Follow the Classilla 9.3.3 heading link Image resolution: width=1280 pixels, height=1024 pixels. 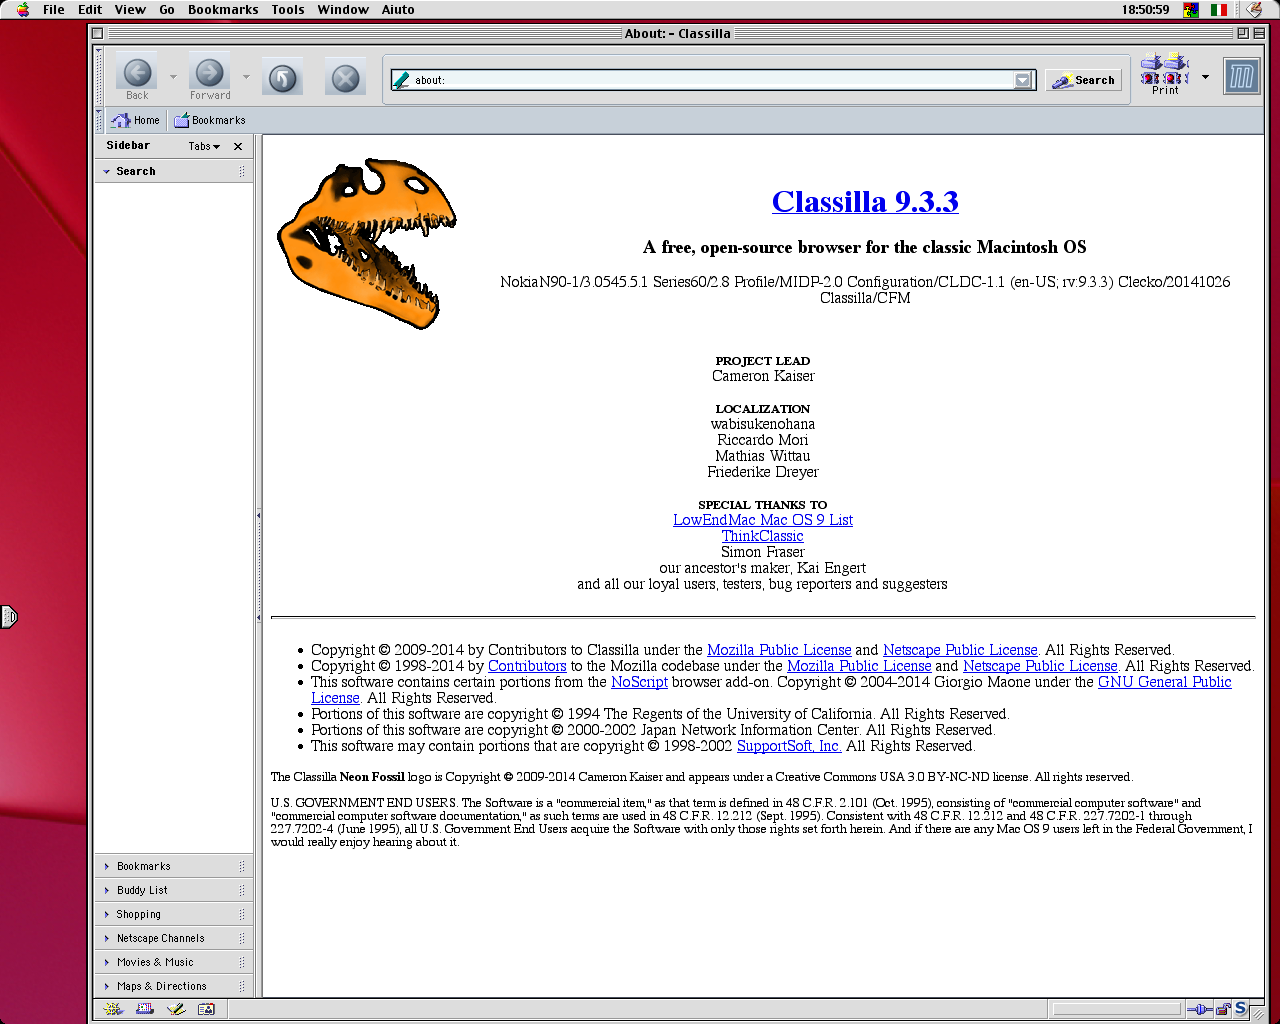point(865,201)
